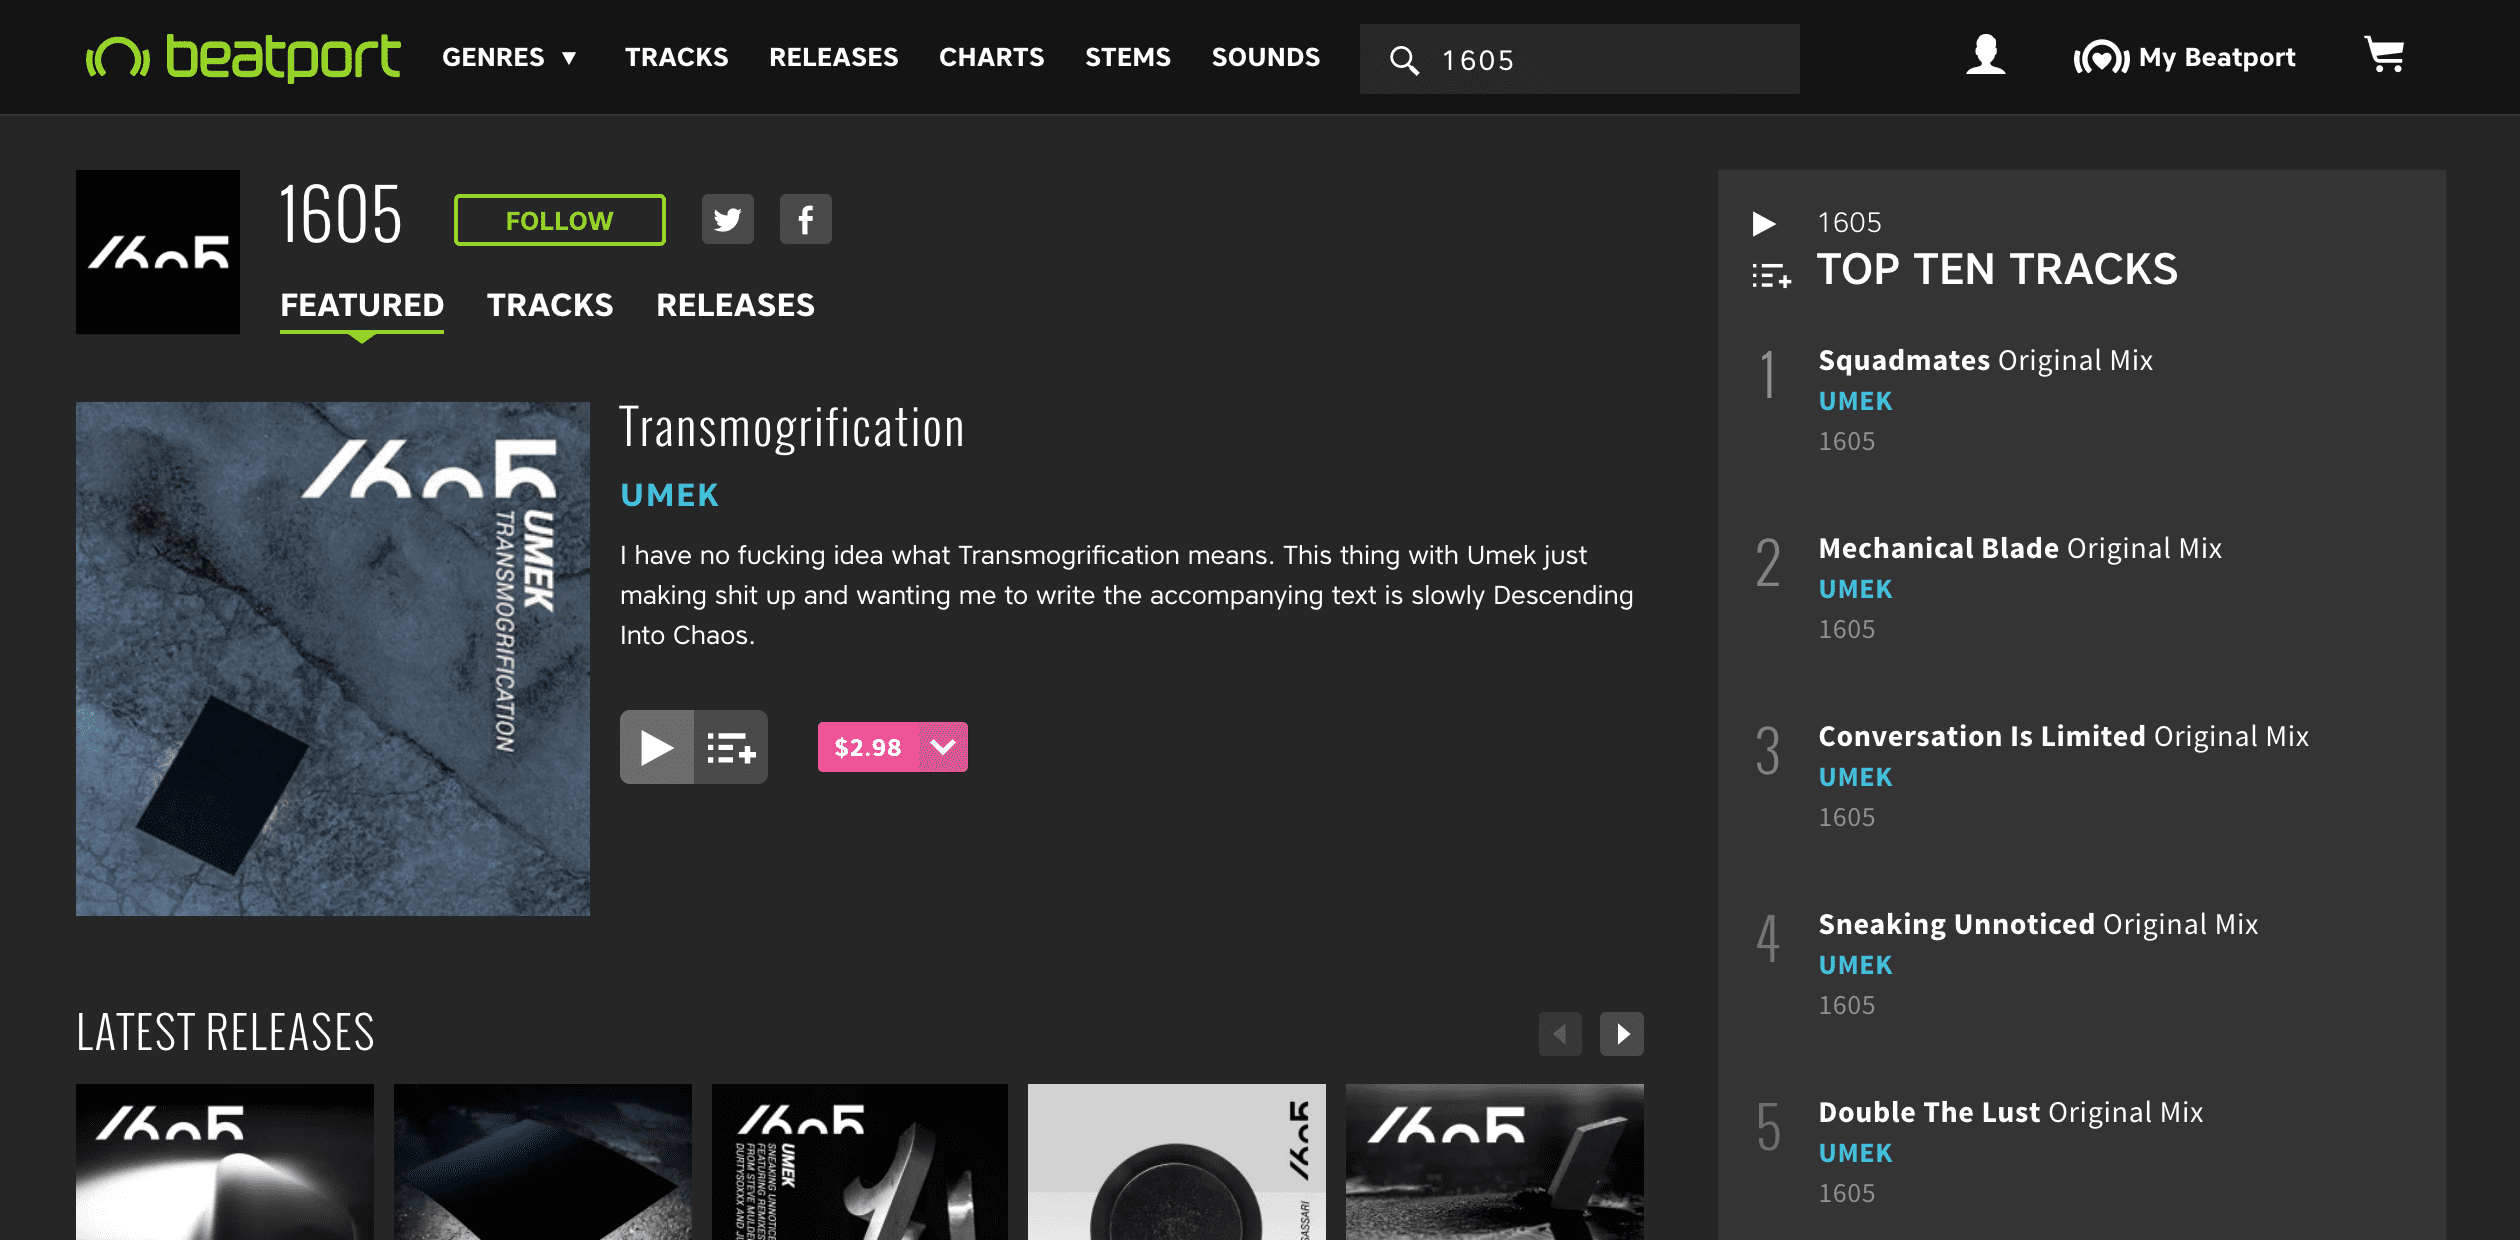Follow the 1605 label
This screenshot has width=2520, height=1240.
pyautogui.click(x=559, y=220)
